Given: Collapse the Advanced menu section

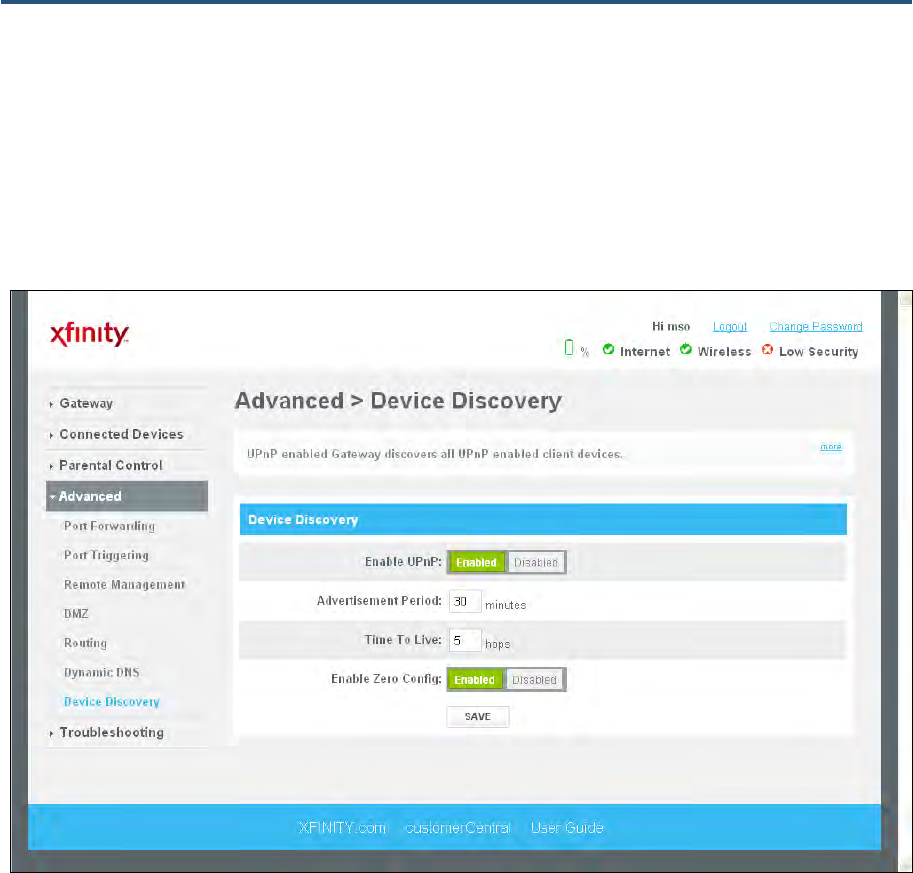Looking at the screenshot, I should tap(126, 496).
